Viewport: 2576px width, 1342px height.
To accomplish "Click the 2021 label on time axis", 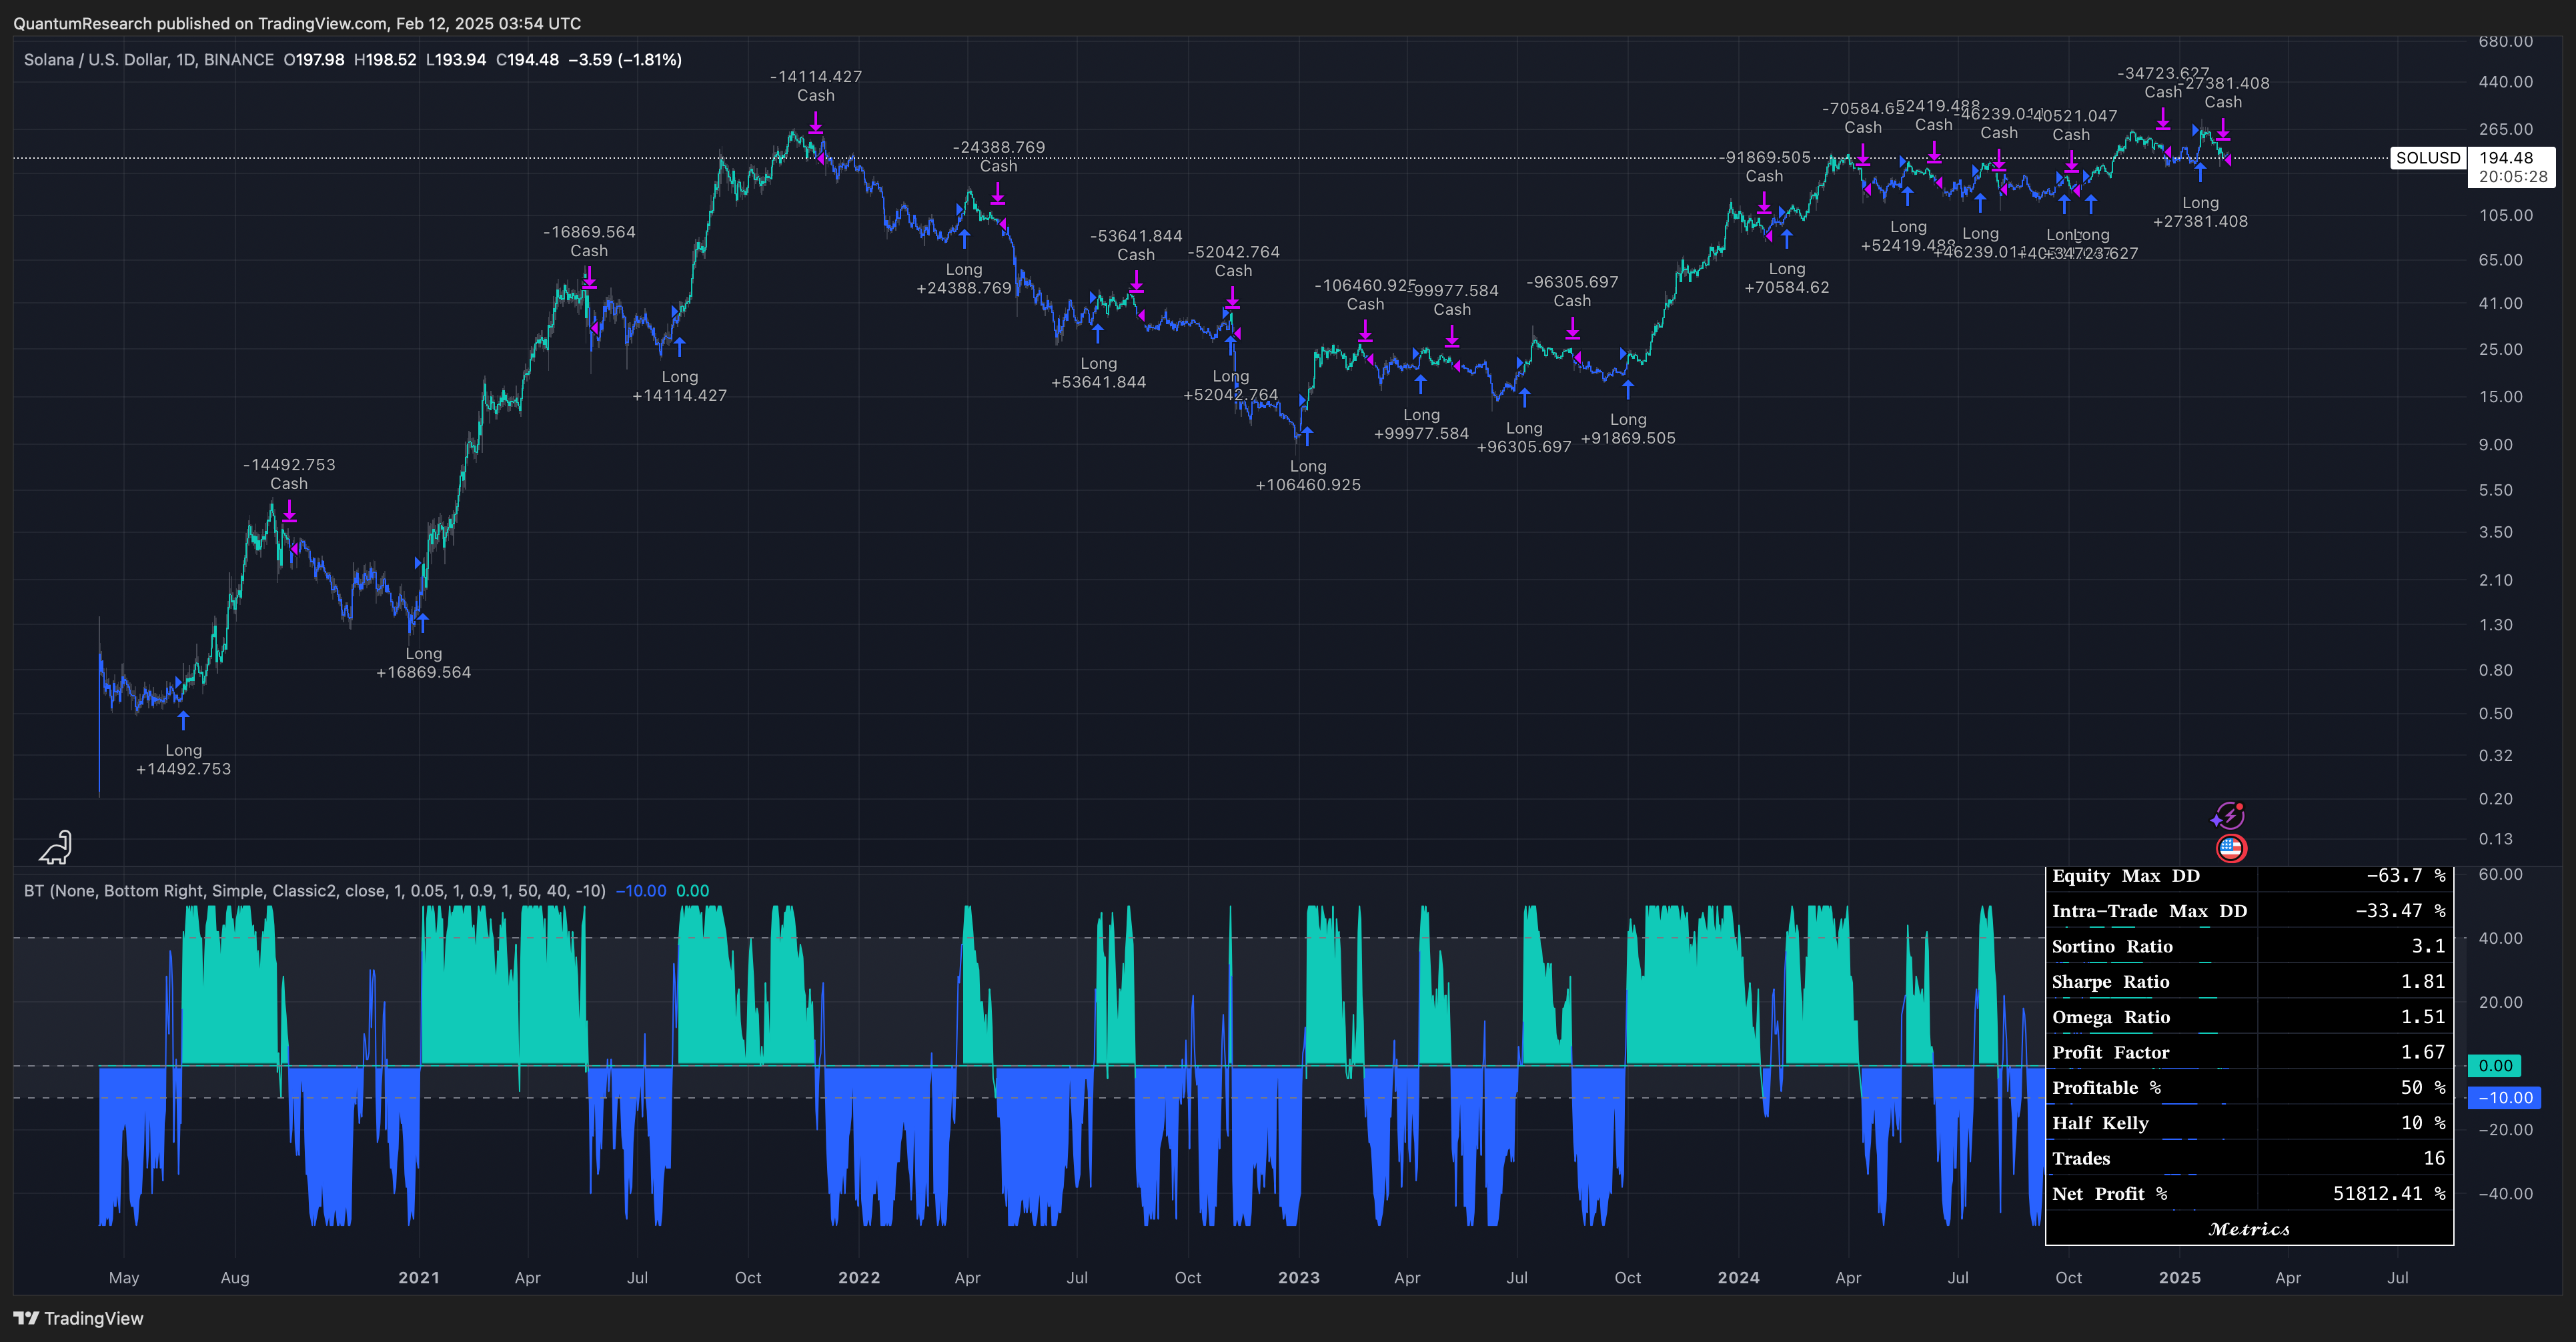I will [419, 1278].
